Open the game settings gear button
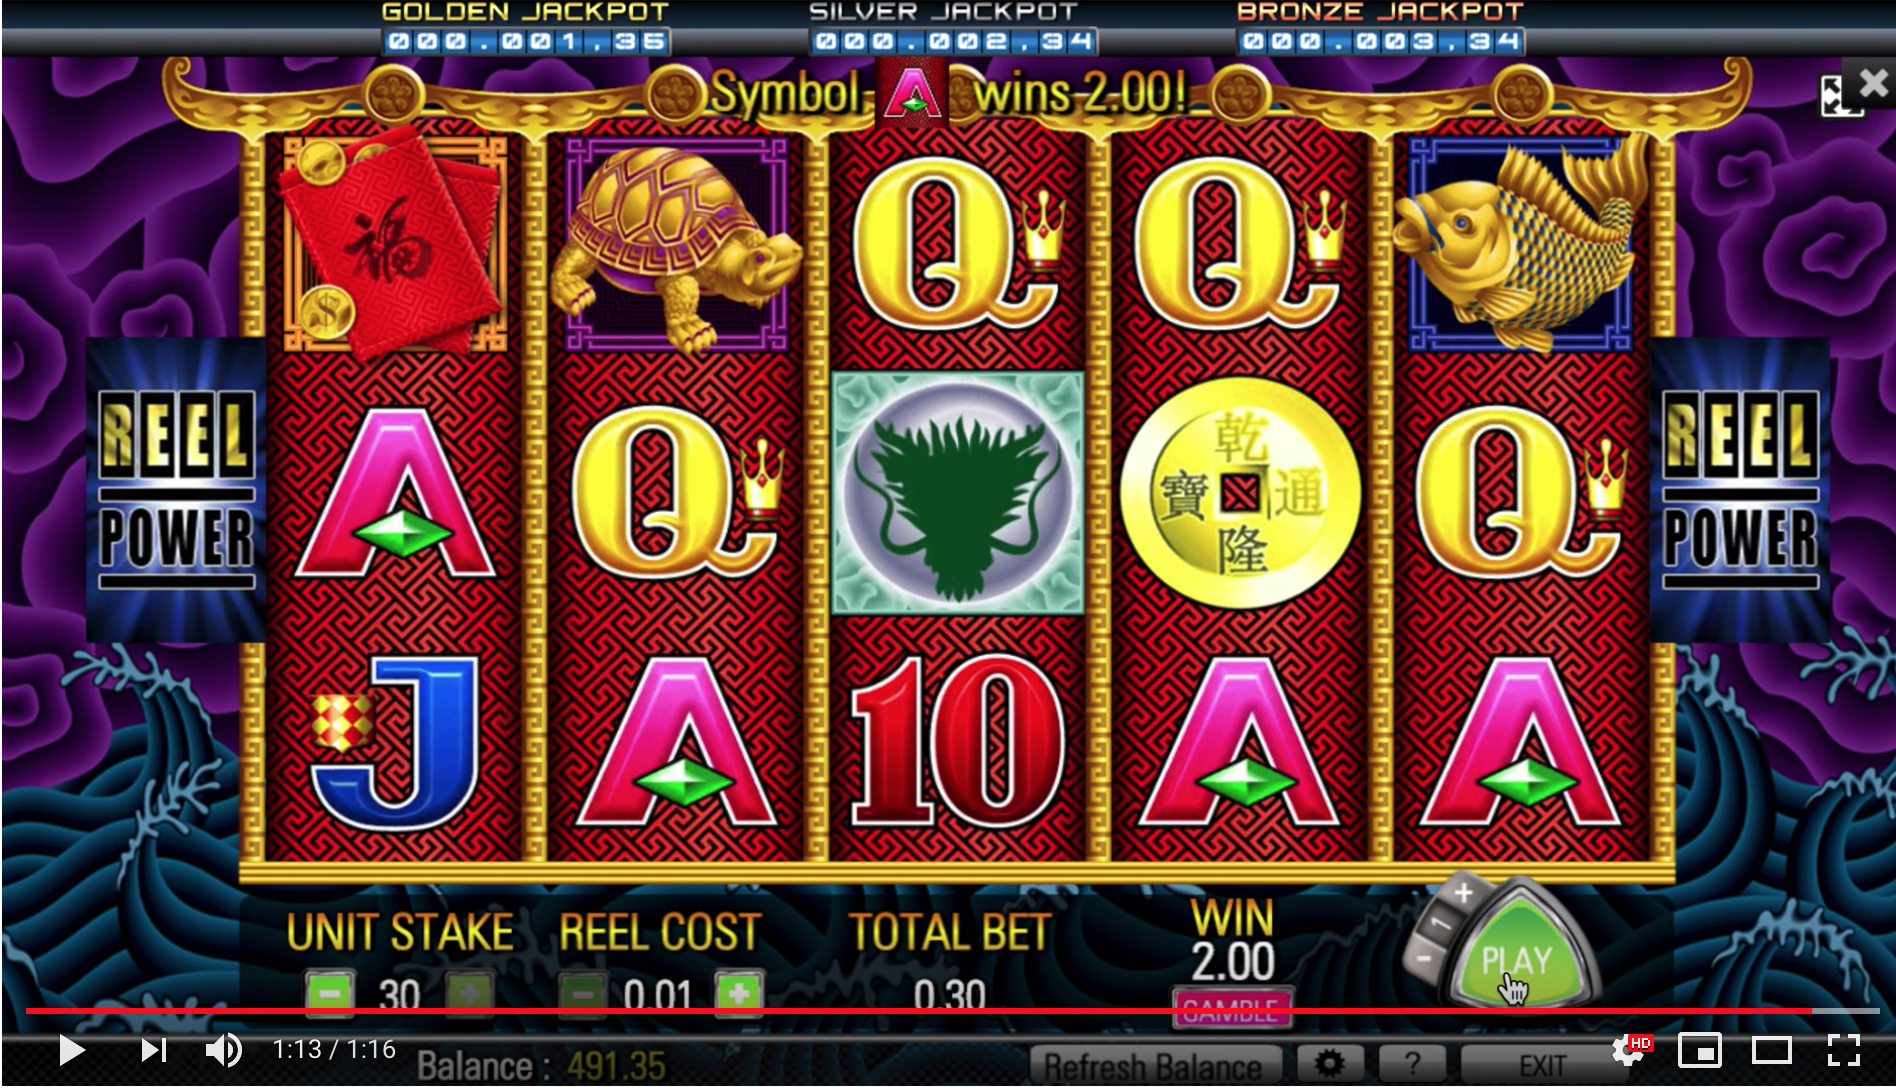This screenshot has height=1092, width=1896. point(1329,1064)
